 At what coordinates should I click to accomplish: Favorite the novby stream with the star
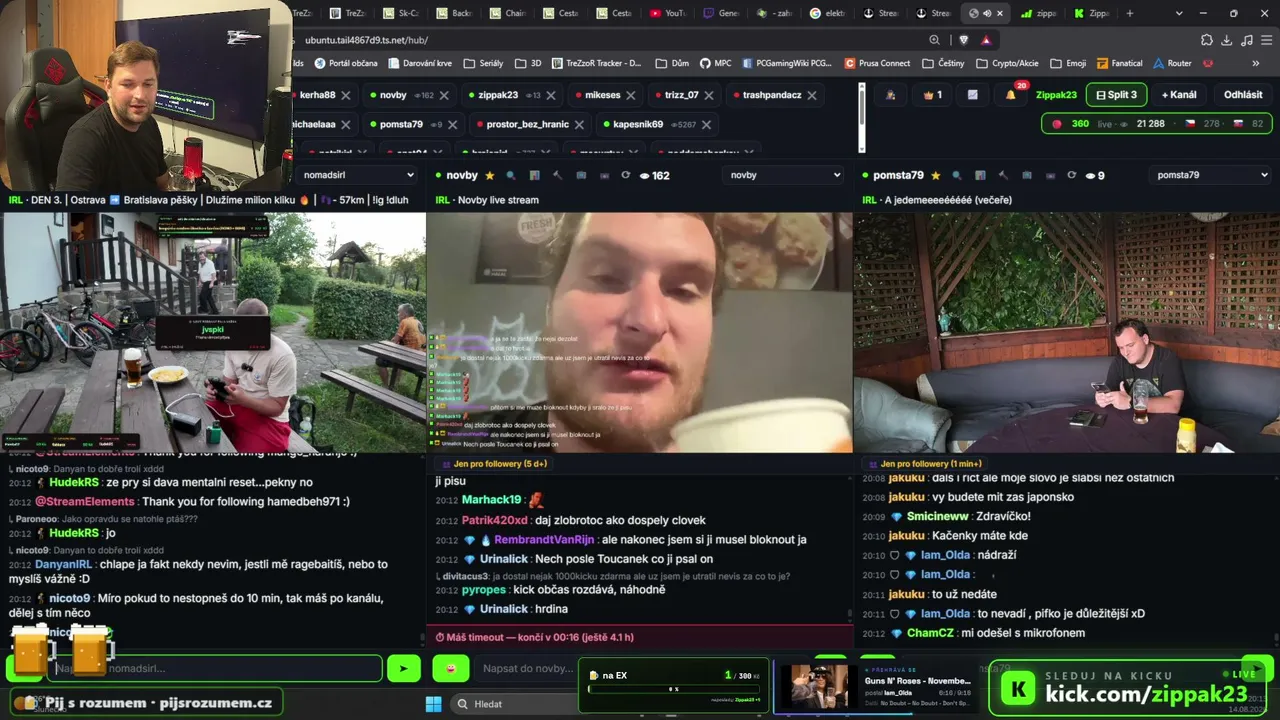point(490,176)
